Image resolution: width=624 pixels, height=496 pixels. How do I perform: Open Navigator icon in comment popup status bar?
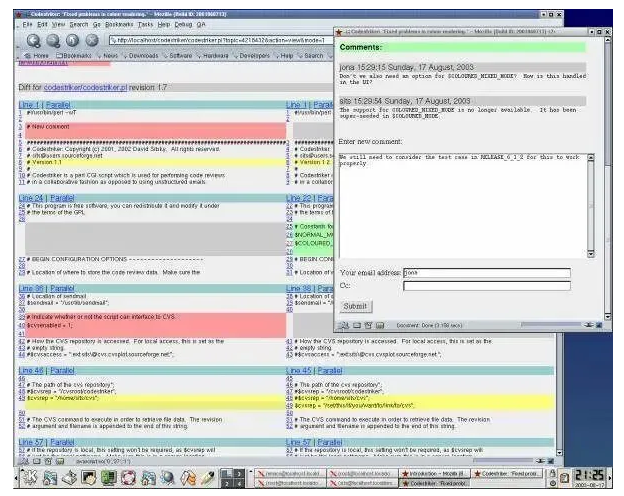tap(344, 326)
